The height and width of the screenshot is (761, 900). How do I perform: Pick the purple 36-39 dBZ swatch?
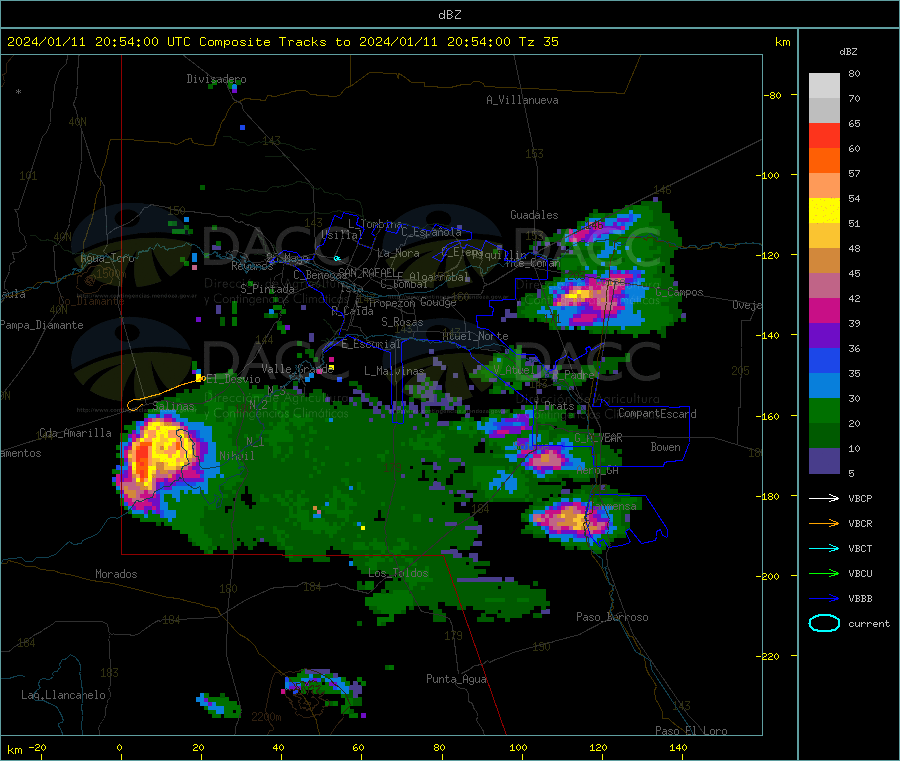tap(824, 336)
